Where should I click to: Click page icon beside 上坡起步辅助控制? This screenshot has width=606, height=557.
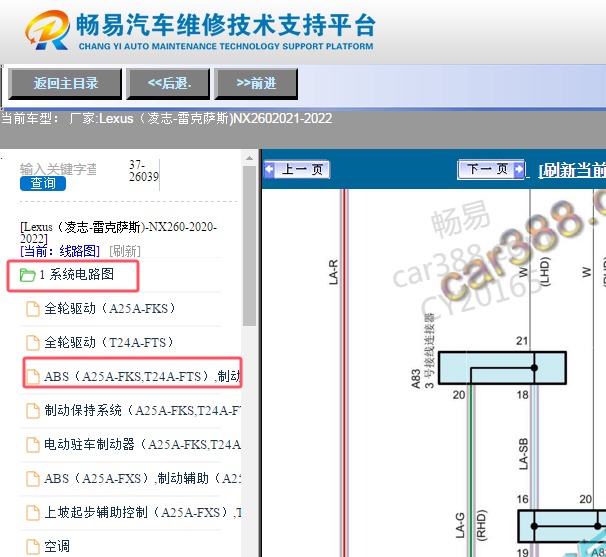tap(33, 513)
